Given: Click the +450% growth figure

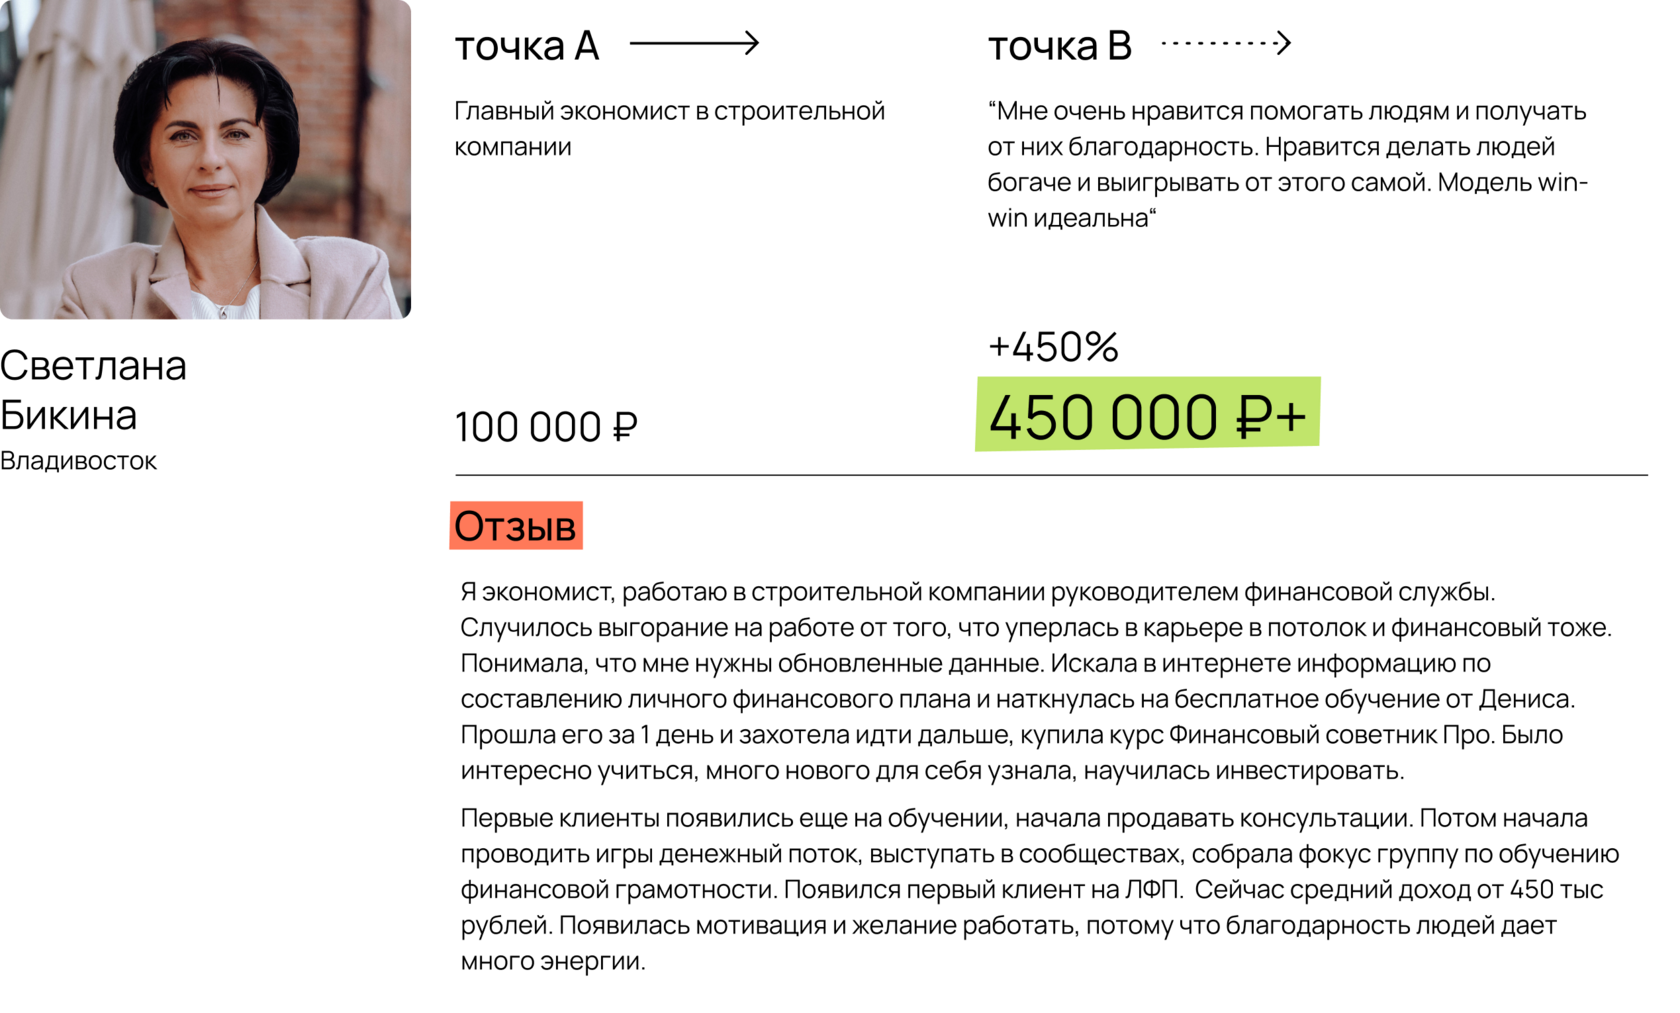Looking at the screenshot, I should click(1052, 347).
